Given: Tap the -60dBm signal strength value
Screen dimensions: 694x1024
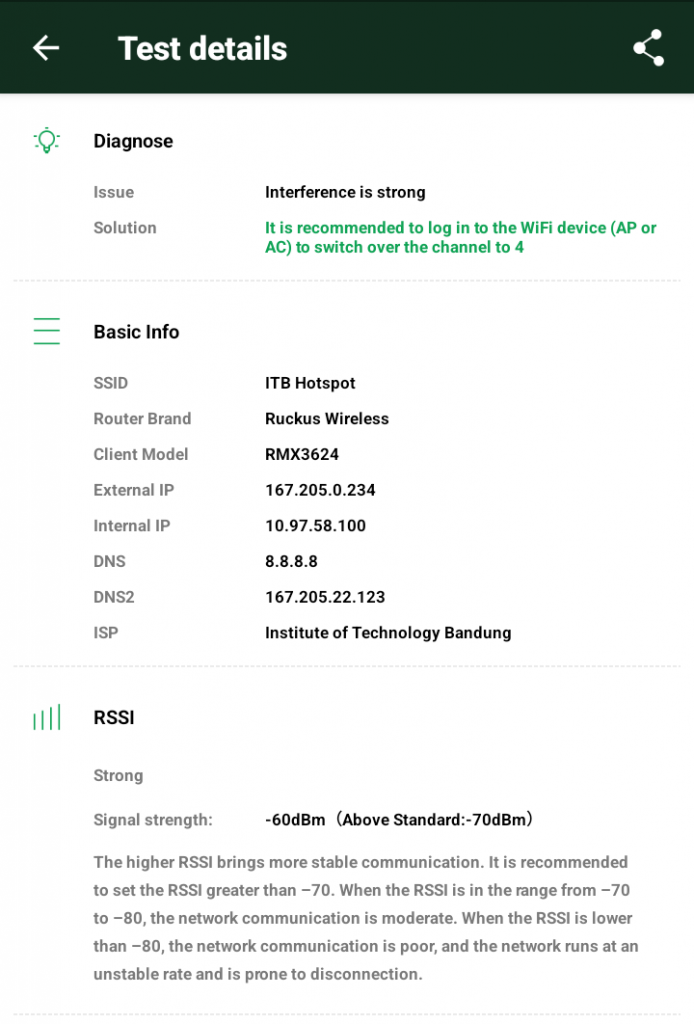Looking at the screenshot, I should click(295, 820).
